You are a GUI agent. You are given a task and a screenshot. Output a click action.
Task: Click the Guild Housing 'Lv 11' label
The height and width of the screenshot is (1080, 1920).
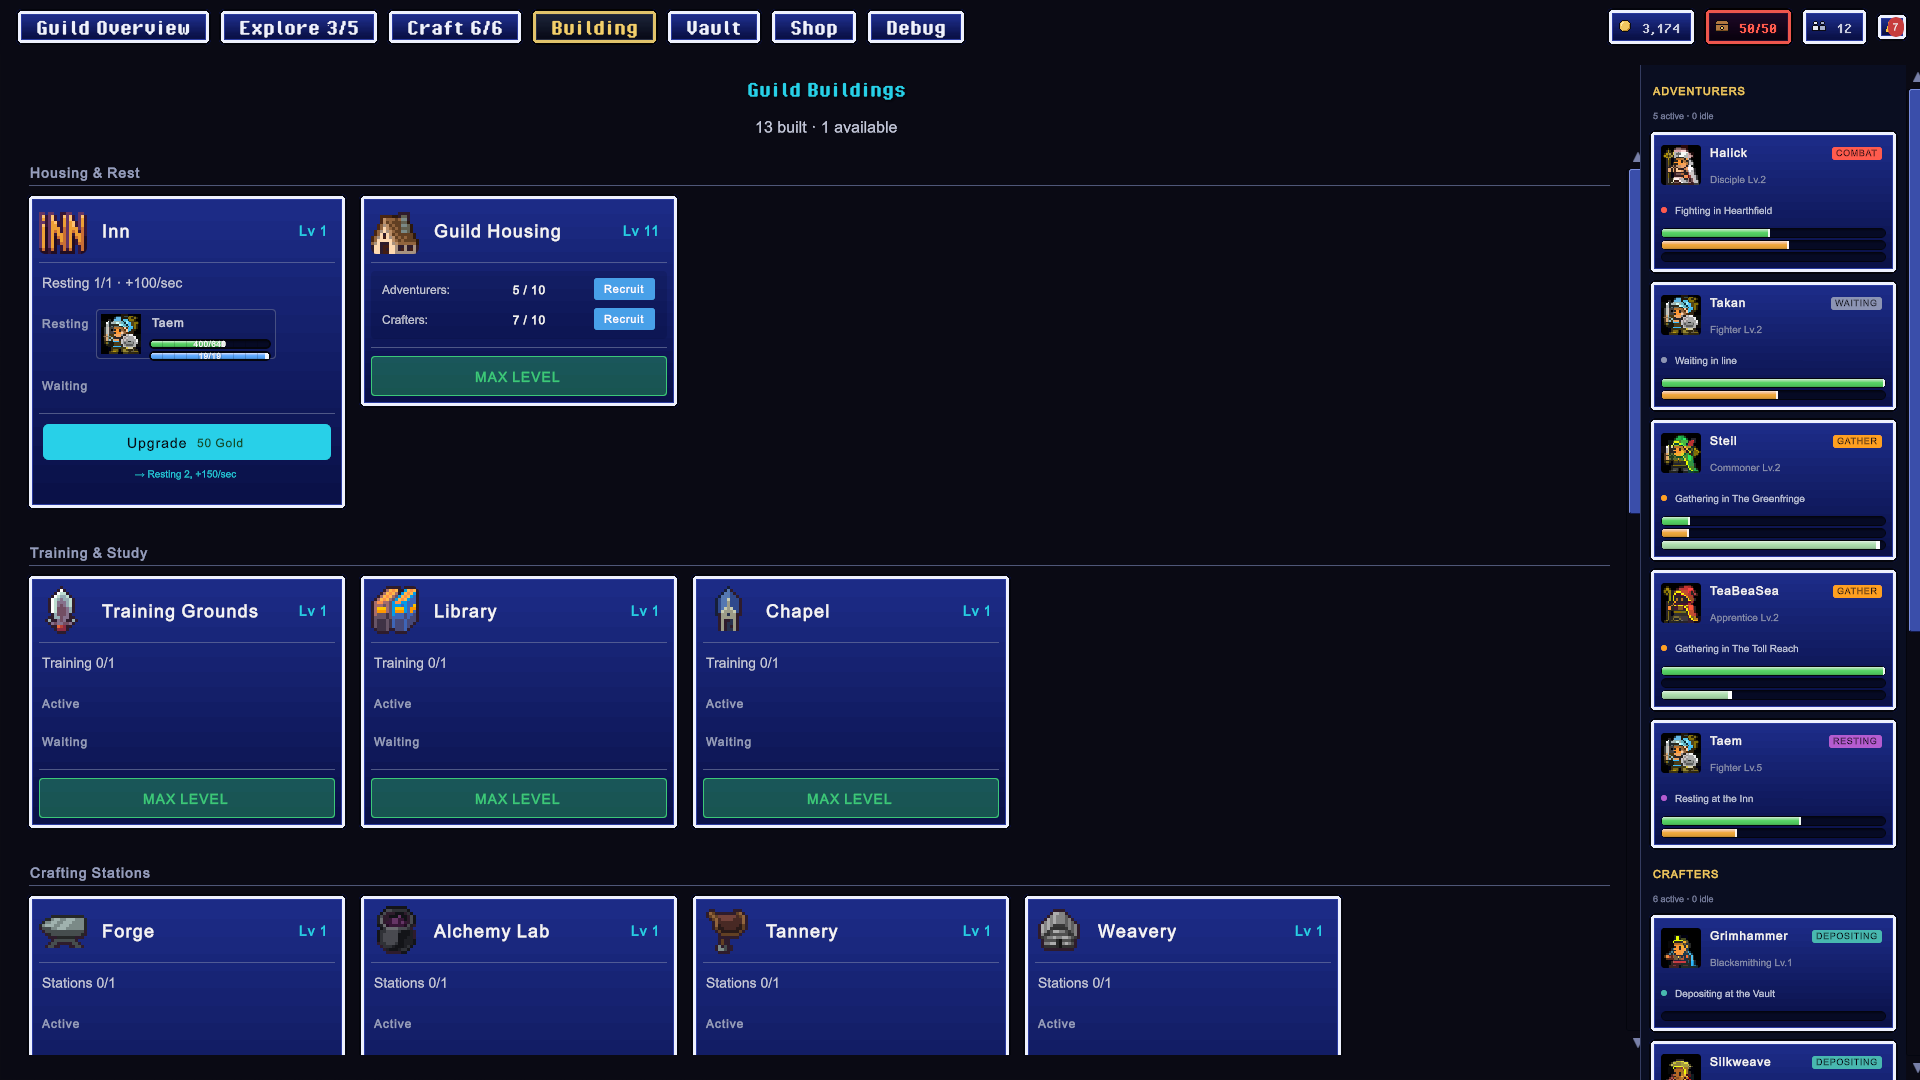pyautogui.click(x=640, y=231)
